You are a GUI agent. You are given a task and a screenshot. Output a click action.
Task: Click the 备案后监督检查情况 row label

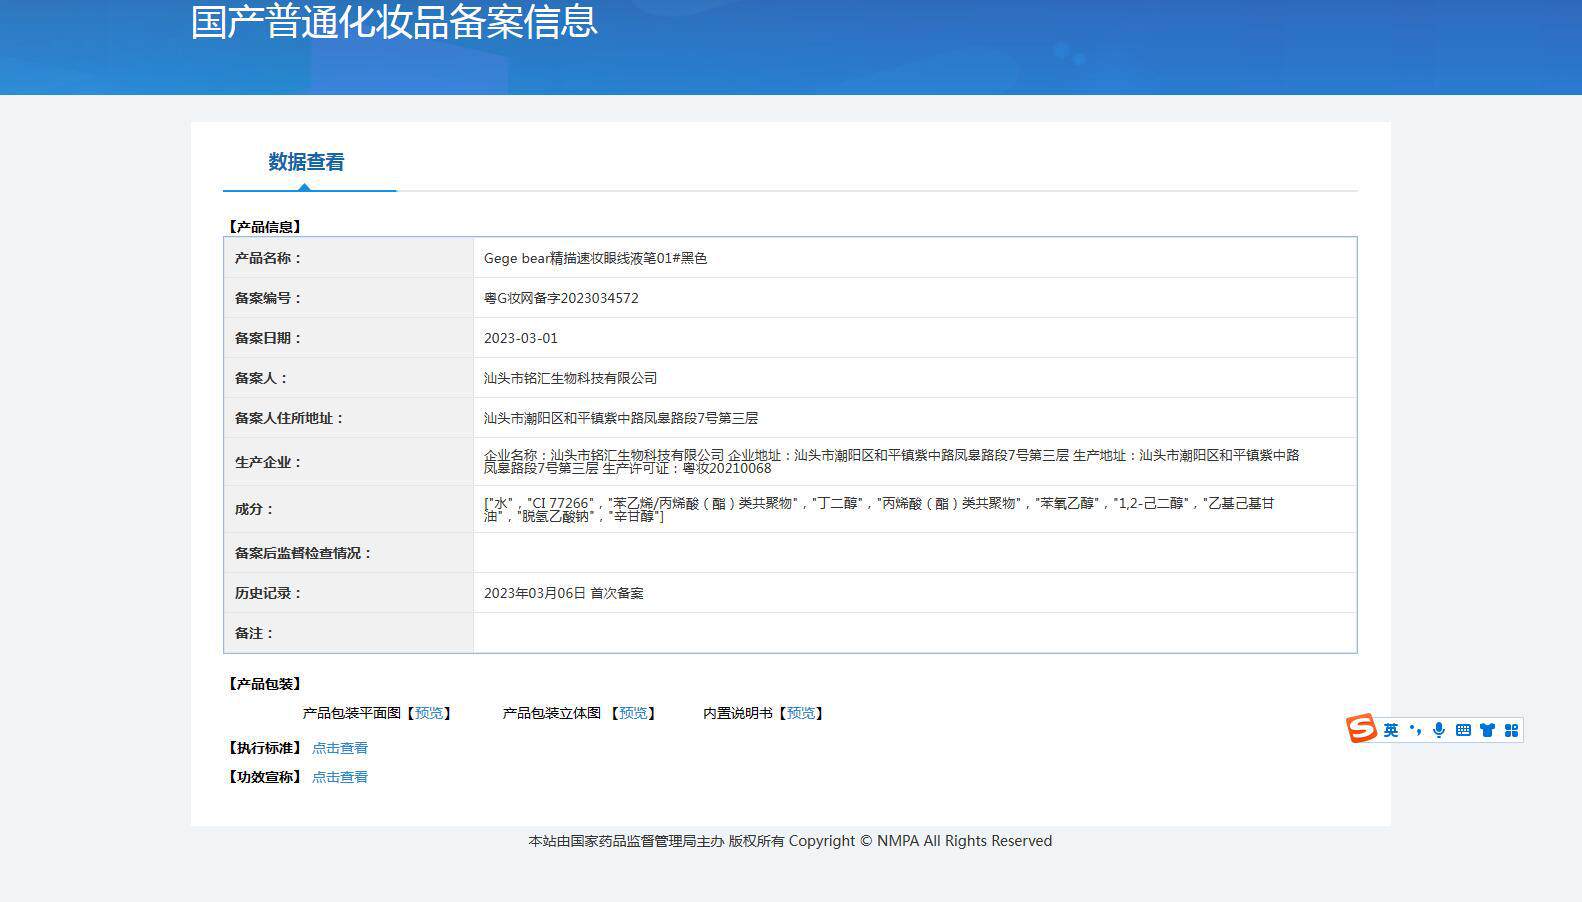click(x=303, y=553)
